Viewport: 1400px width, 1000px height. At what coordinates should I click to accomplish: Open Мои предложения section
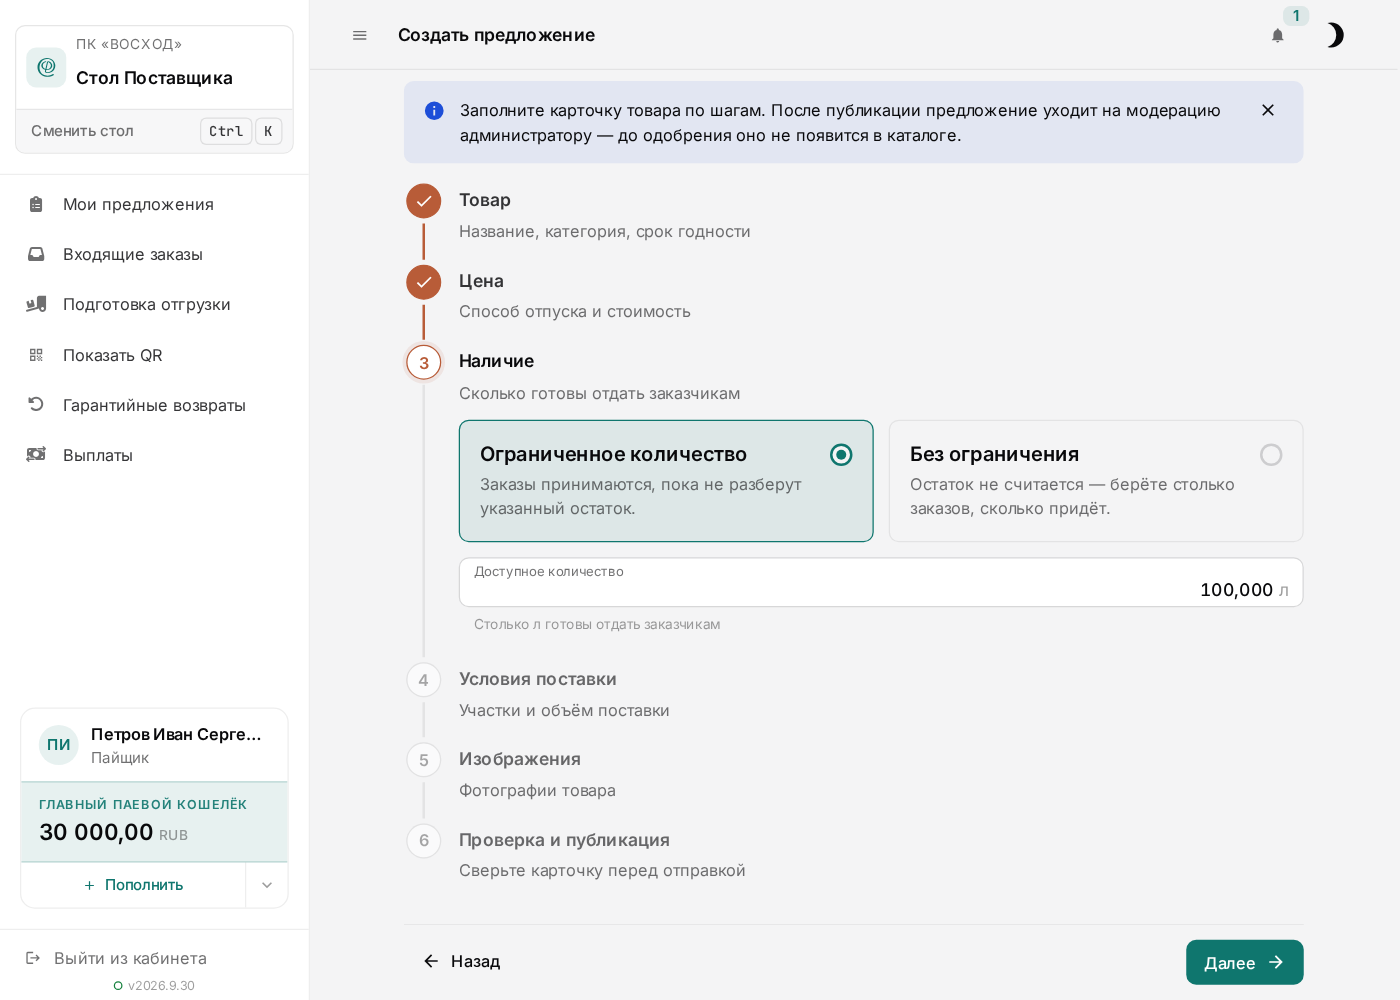click(x=154, y=204)
